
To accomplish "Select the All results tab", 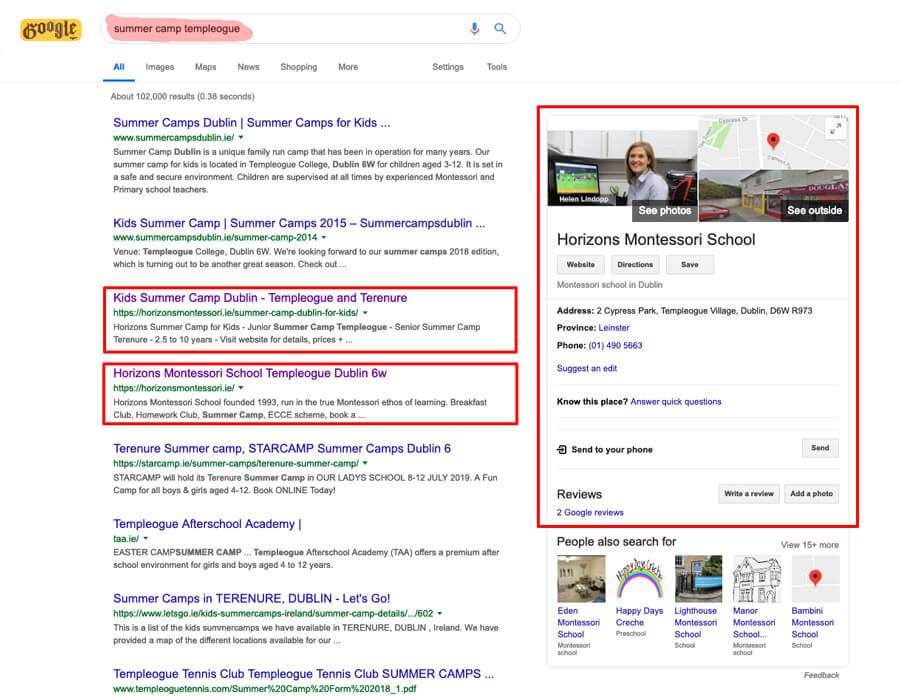I will (119, 67).
